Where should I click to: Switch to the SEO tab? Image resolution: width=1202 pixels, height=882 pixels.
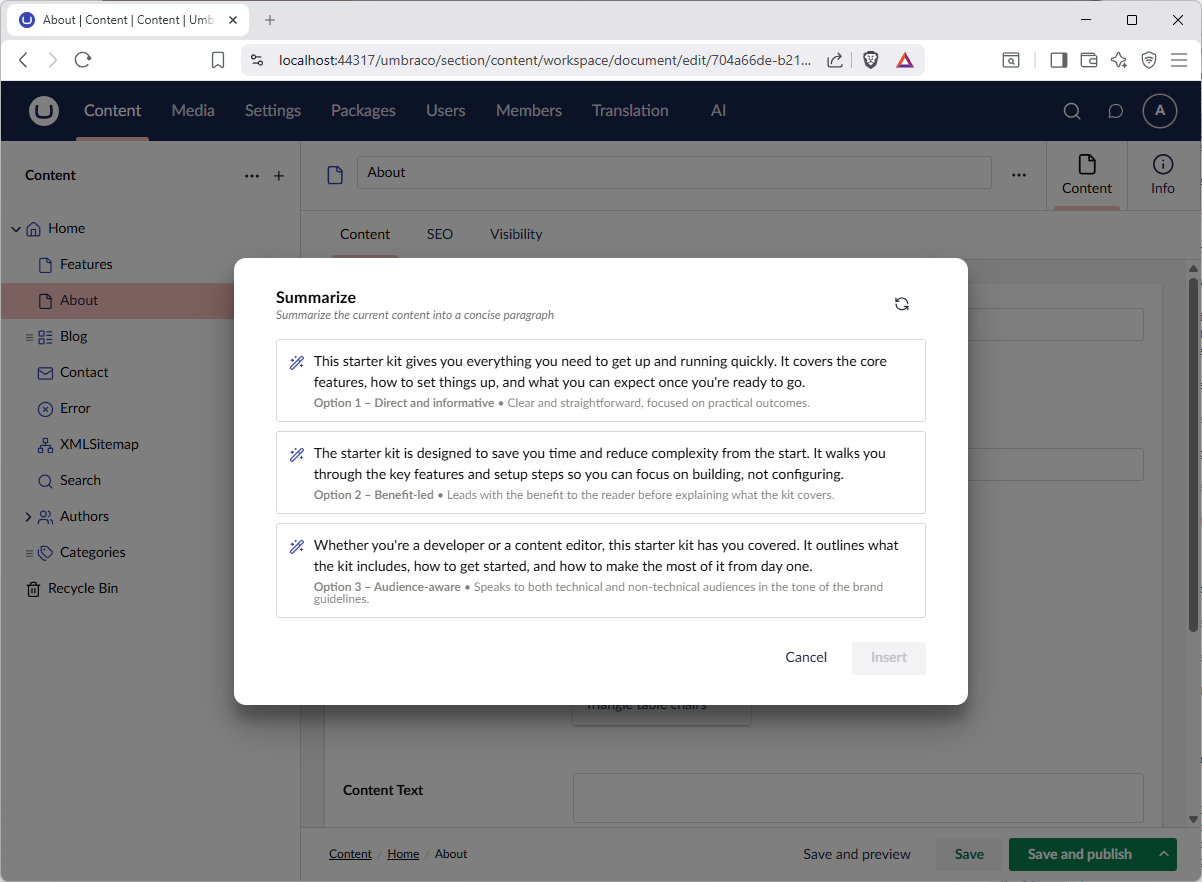439,234
